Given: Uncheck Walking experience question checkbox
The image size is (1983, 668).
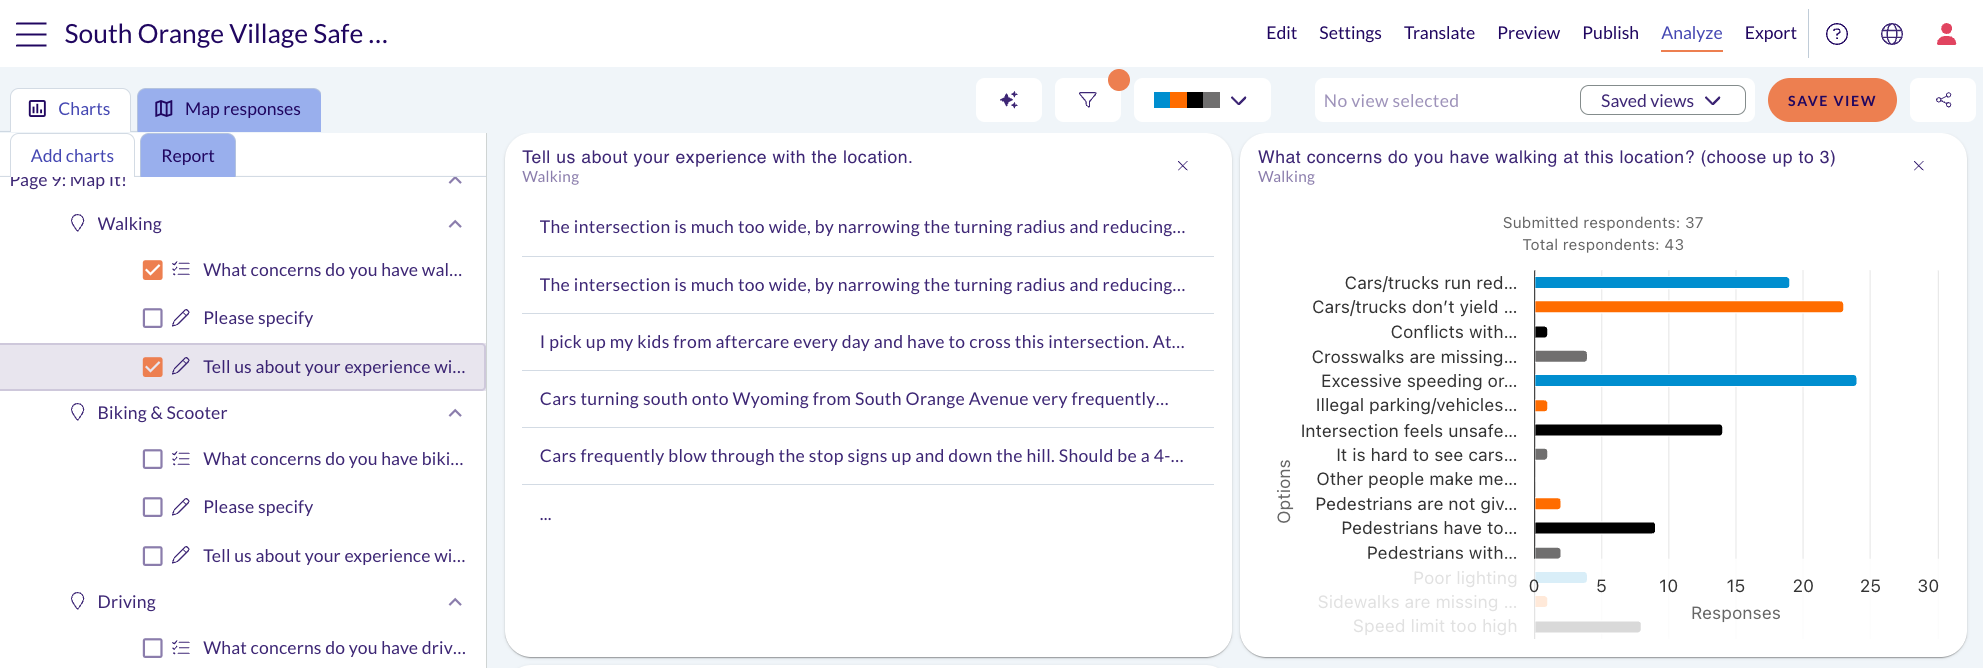Looking at the screenshot, I should (153, 367).
